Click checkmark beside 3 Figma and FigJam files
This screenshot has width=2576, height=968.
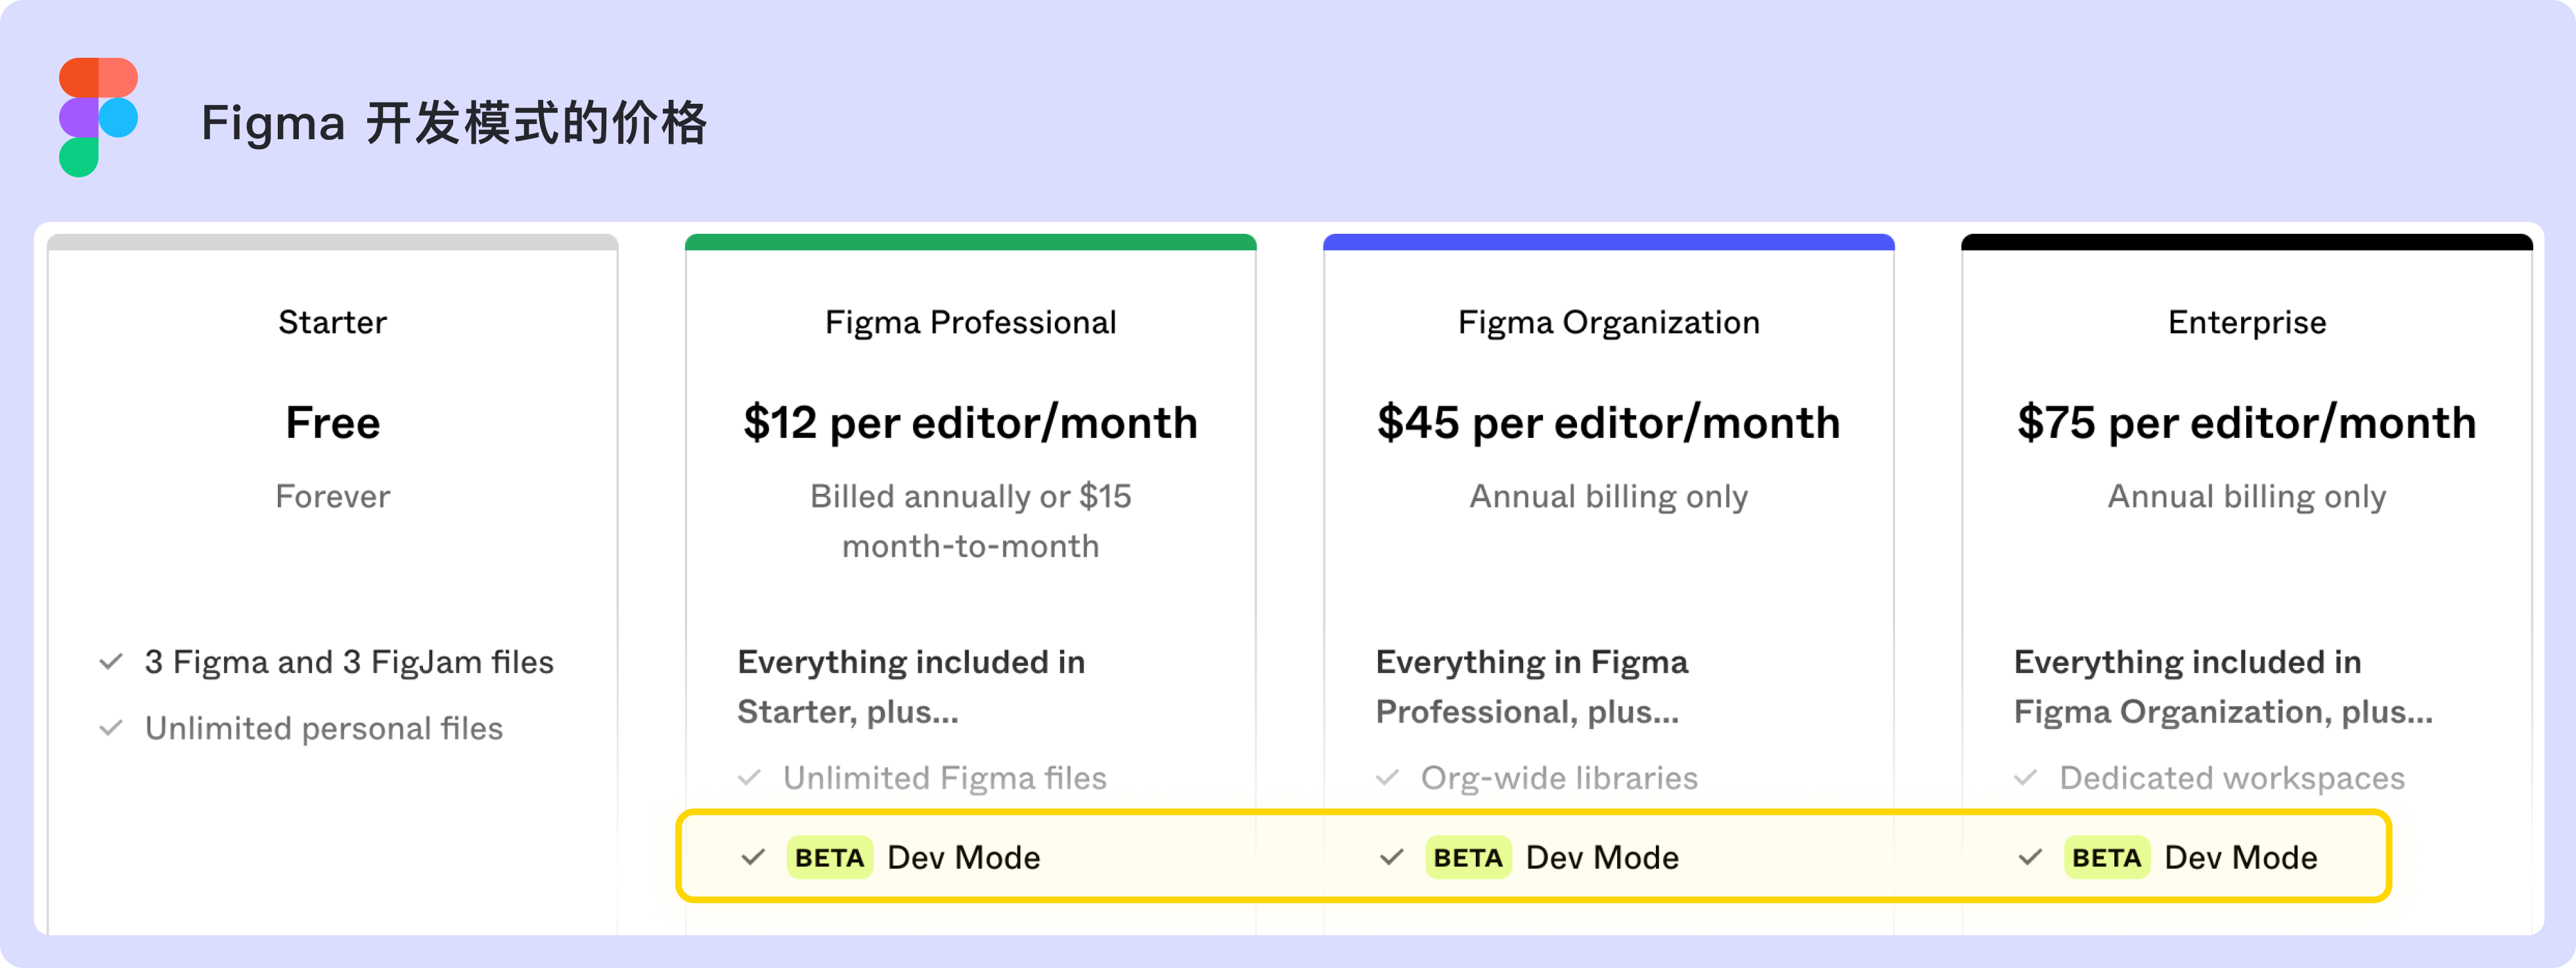pyautogui.click(x=111, y=662)
